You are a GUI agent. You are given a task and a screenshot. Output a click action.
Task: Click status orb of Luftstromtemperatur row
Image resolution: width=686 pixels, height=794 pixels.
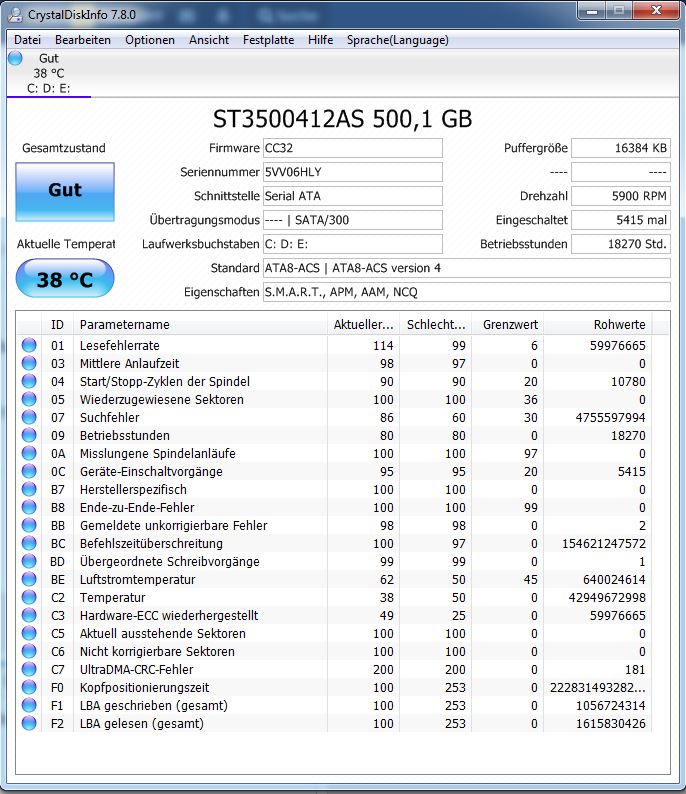click(x=29, y=579)
